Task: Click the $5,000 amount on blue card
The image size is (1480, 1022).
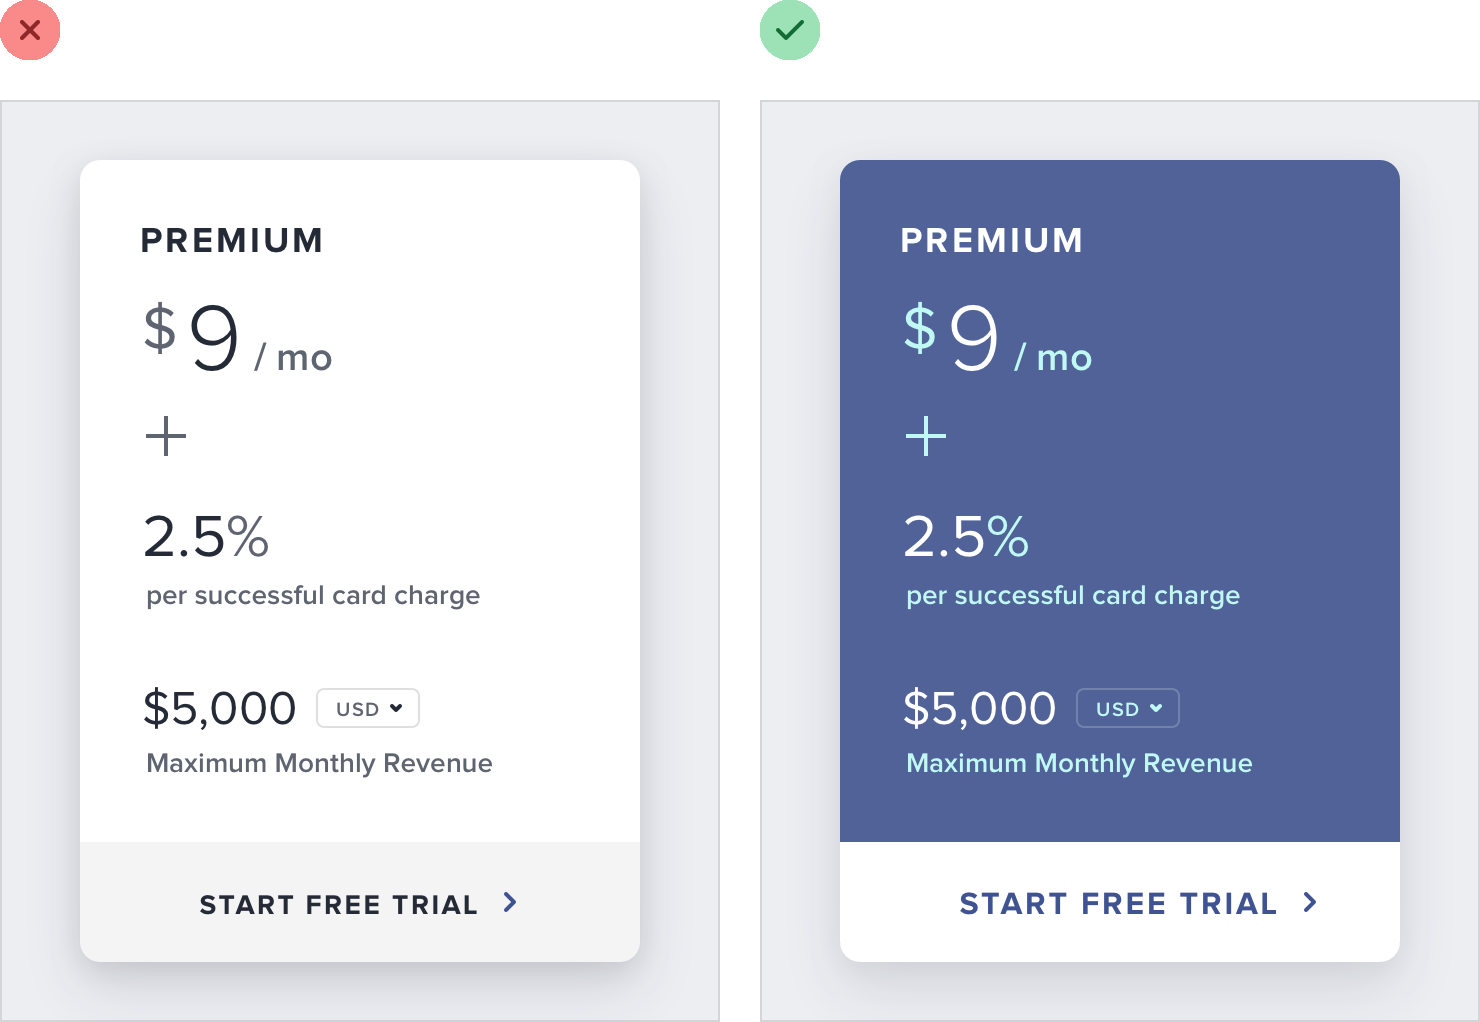Action: [980, 708]
